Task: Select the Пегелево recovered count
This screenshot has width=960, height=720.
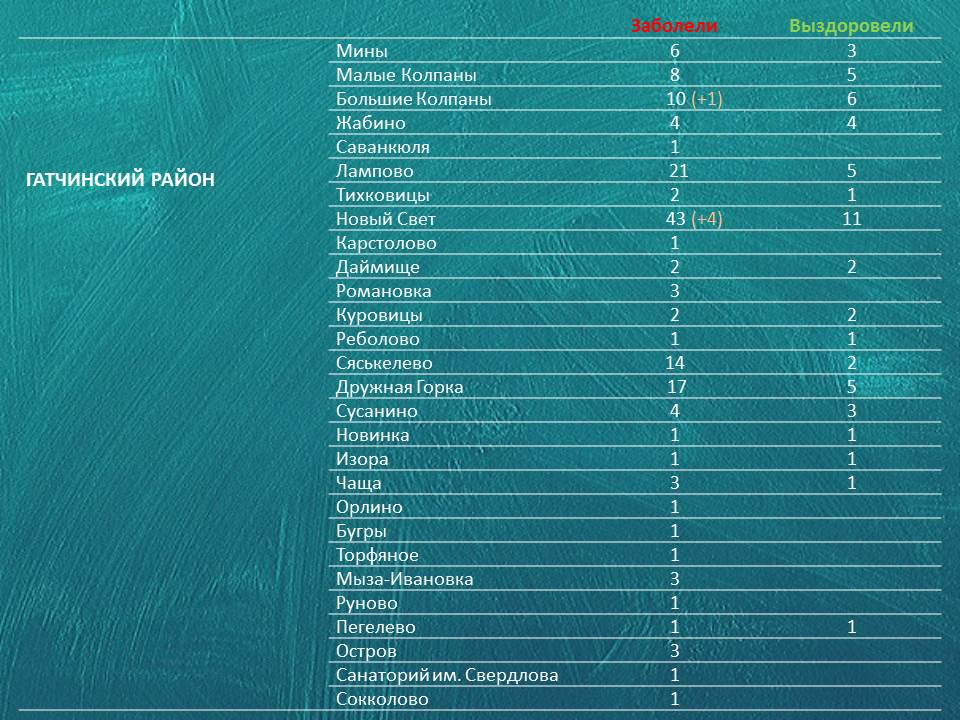Action: 852,627
